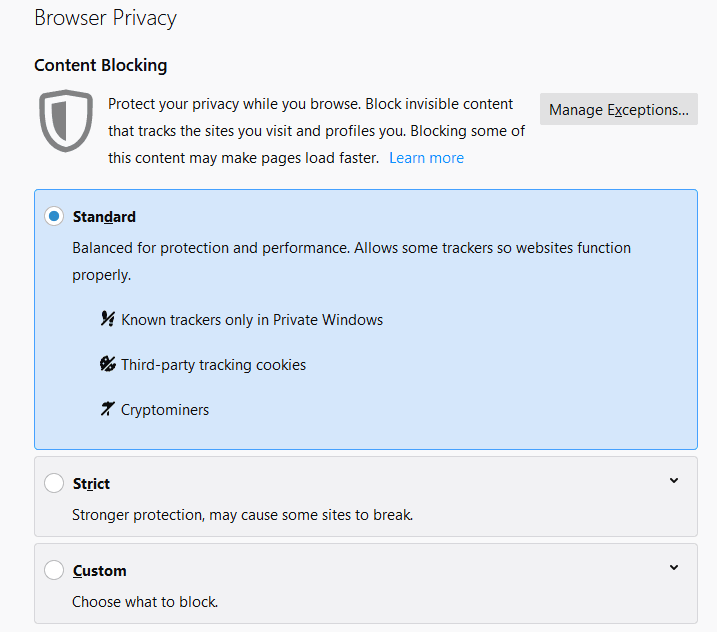Click the 'Cryptominers' label
717x632 pixels.
click(x=165, y=410)
